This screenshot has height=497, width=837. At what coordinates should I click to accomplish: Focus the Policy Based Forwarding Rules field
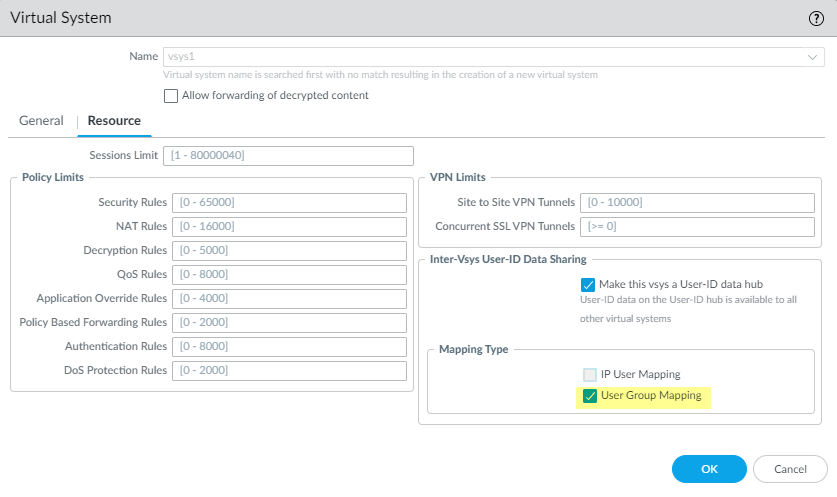[x=289, y=322]
